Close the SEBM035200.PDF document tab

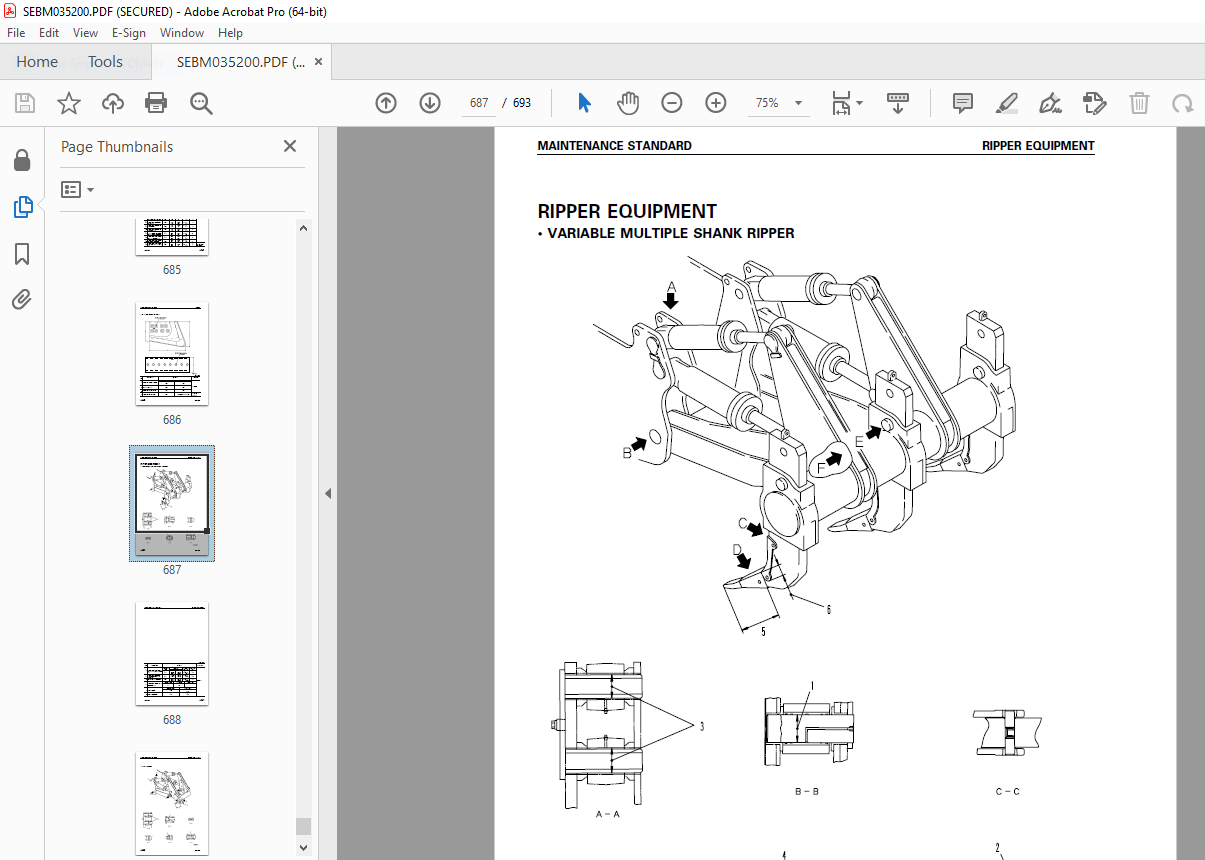tap(319, 62)
